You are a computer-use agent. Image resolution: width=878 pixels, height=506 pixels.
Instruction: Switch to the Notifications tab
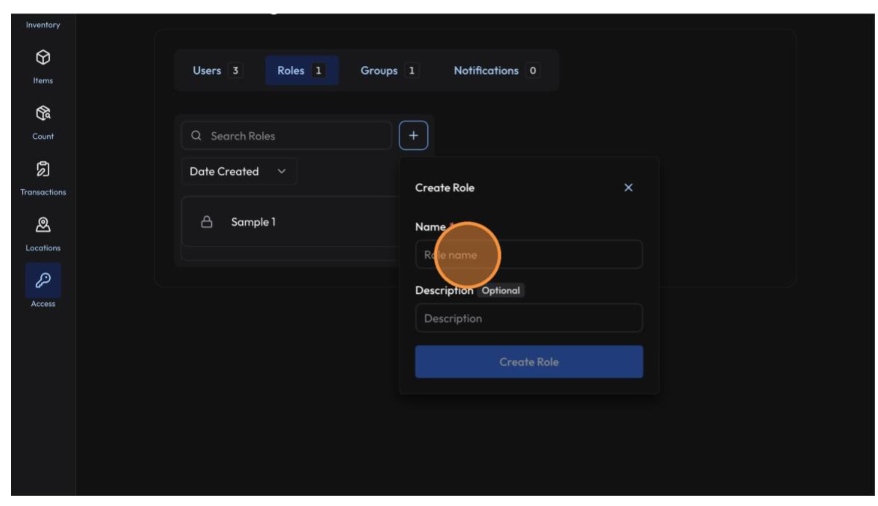pyautogui.click(x=496, y=71)
